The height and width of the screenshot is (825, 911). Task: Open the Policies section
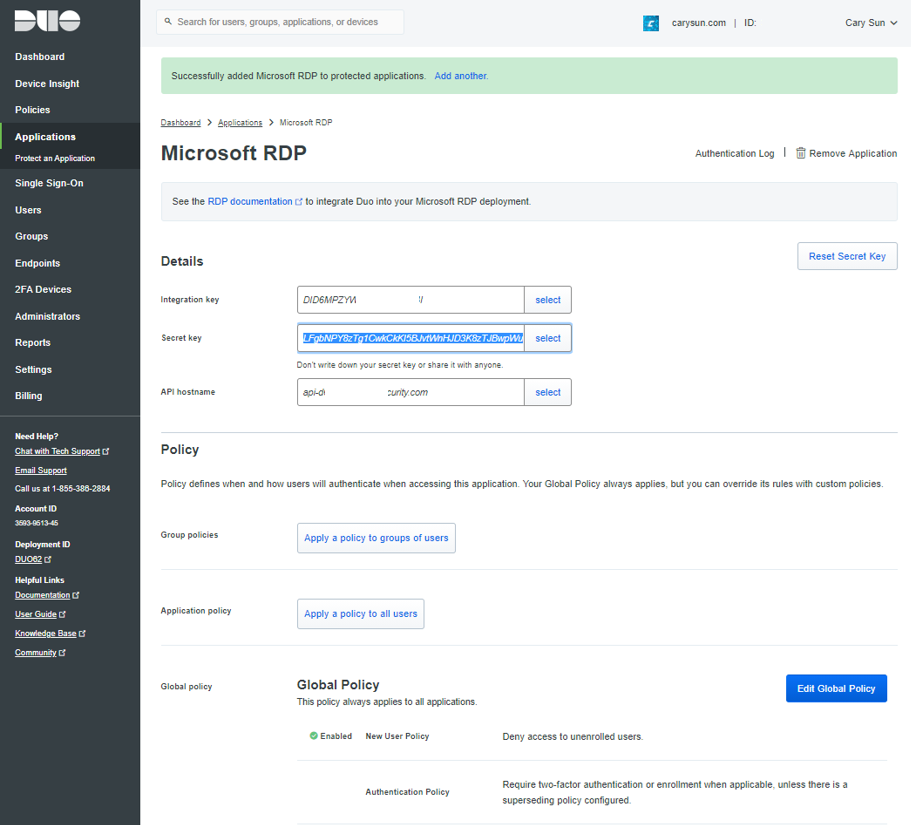33,110
